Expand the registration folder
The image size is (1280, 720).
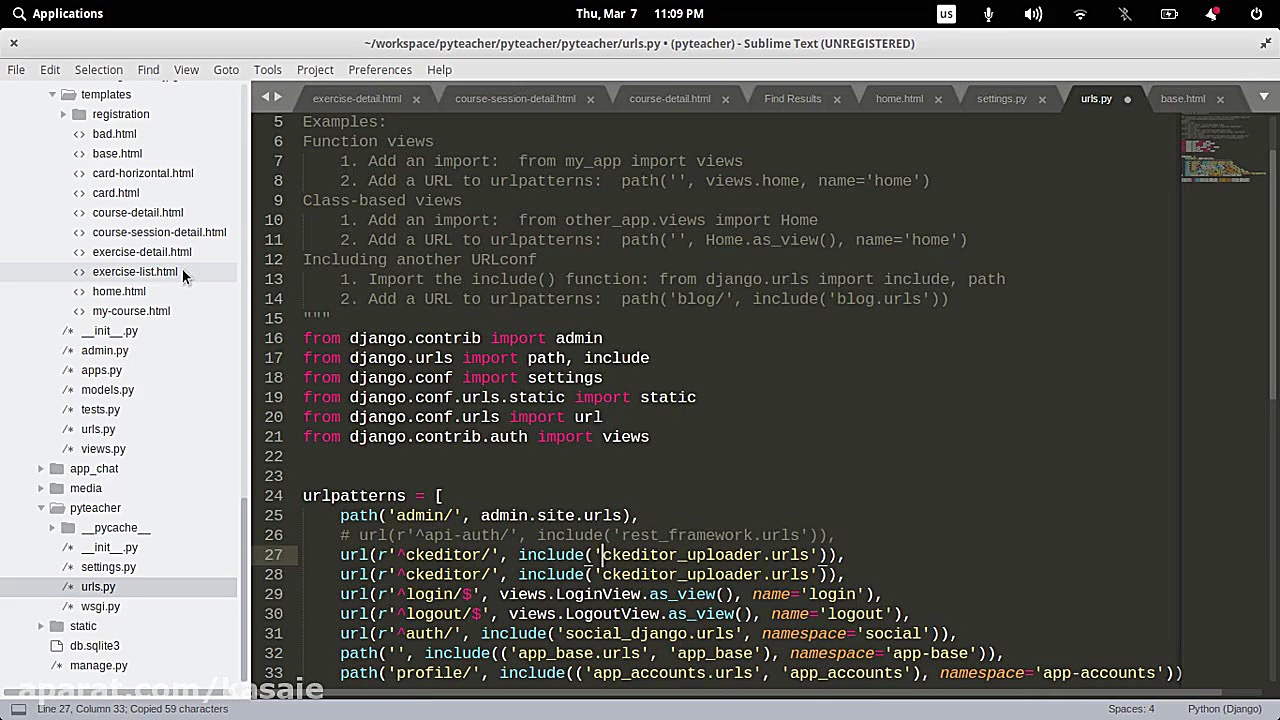point(64,115)
